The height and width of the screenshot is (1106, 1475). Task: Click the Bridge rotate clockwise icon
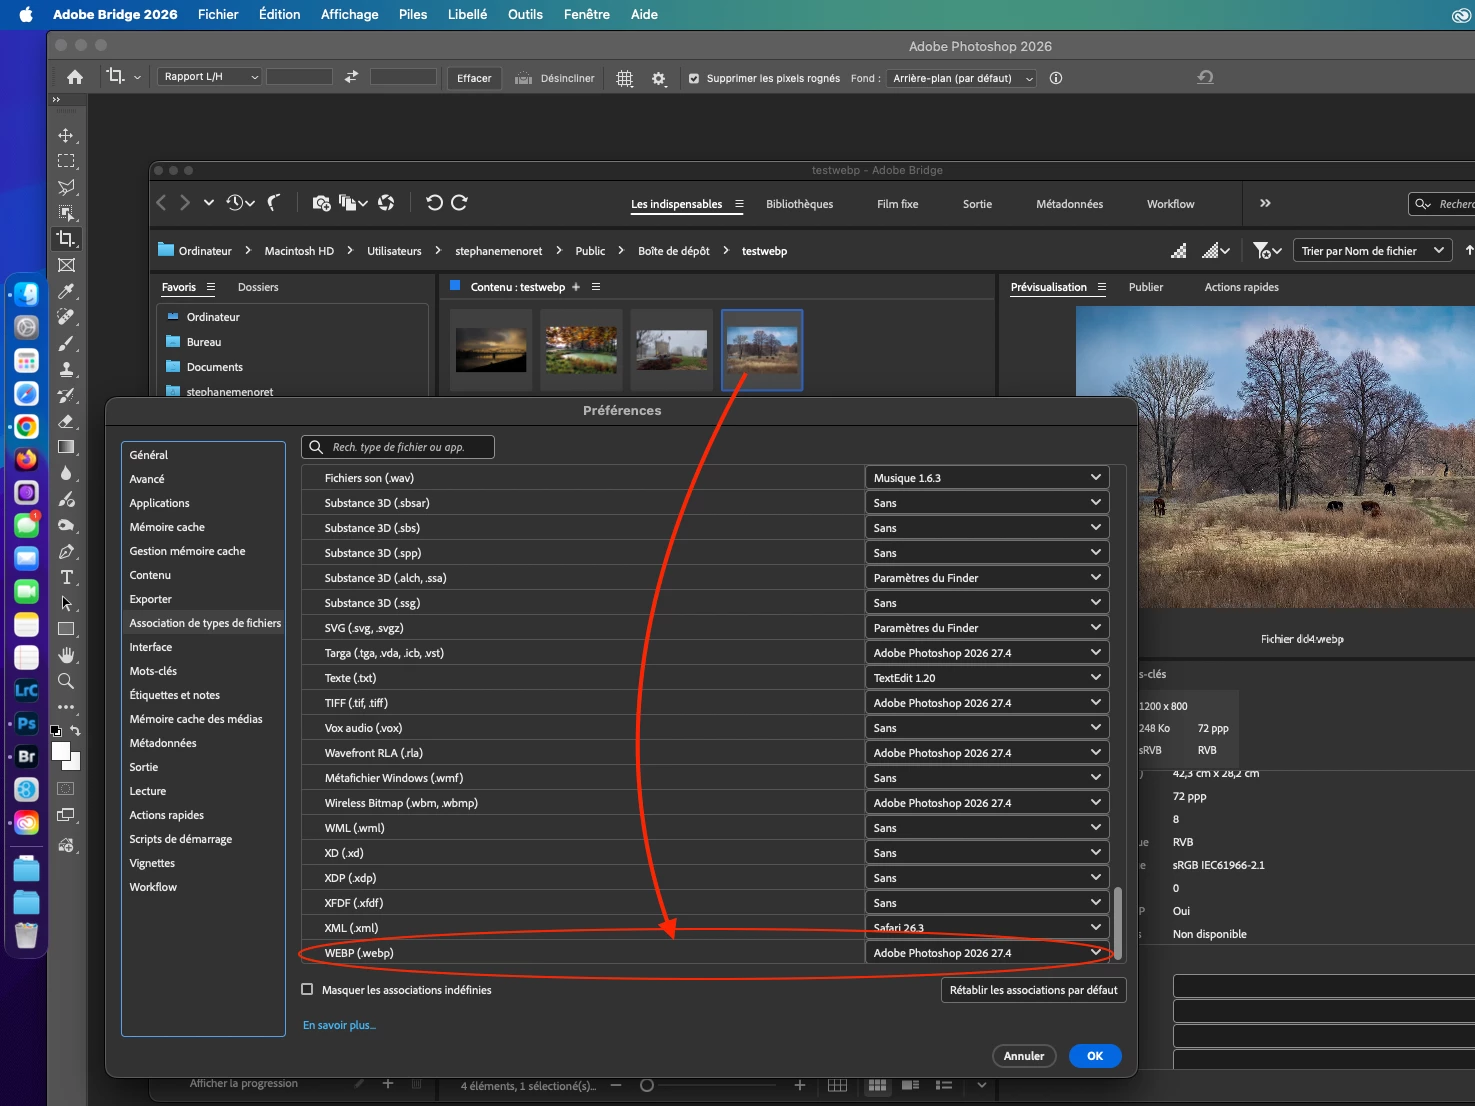[459, 203]
